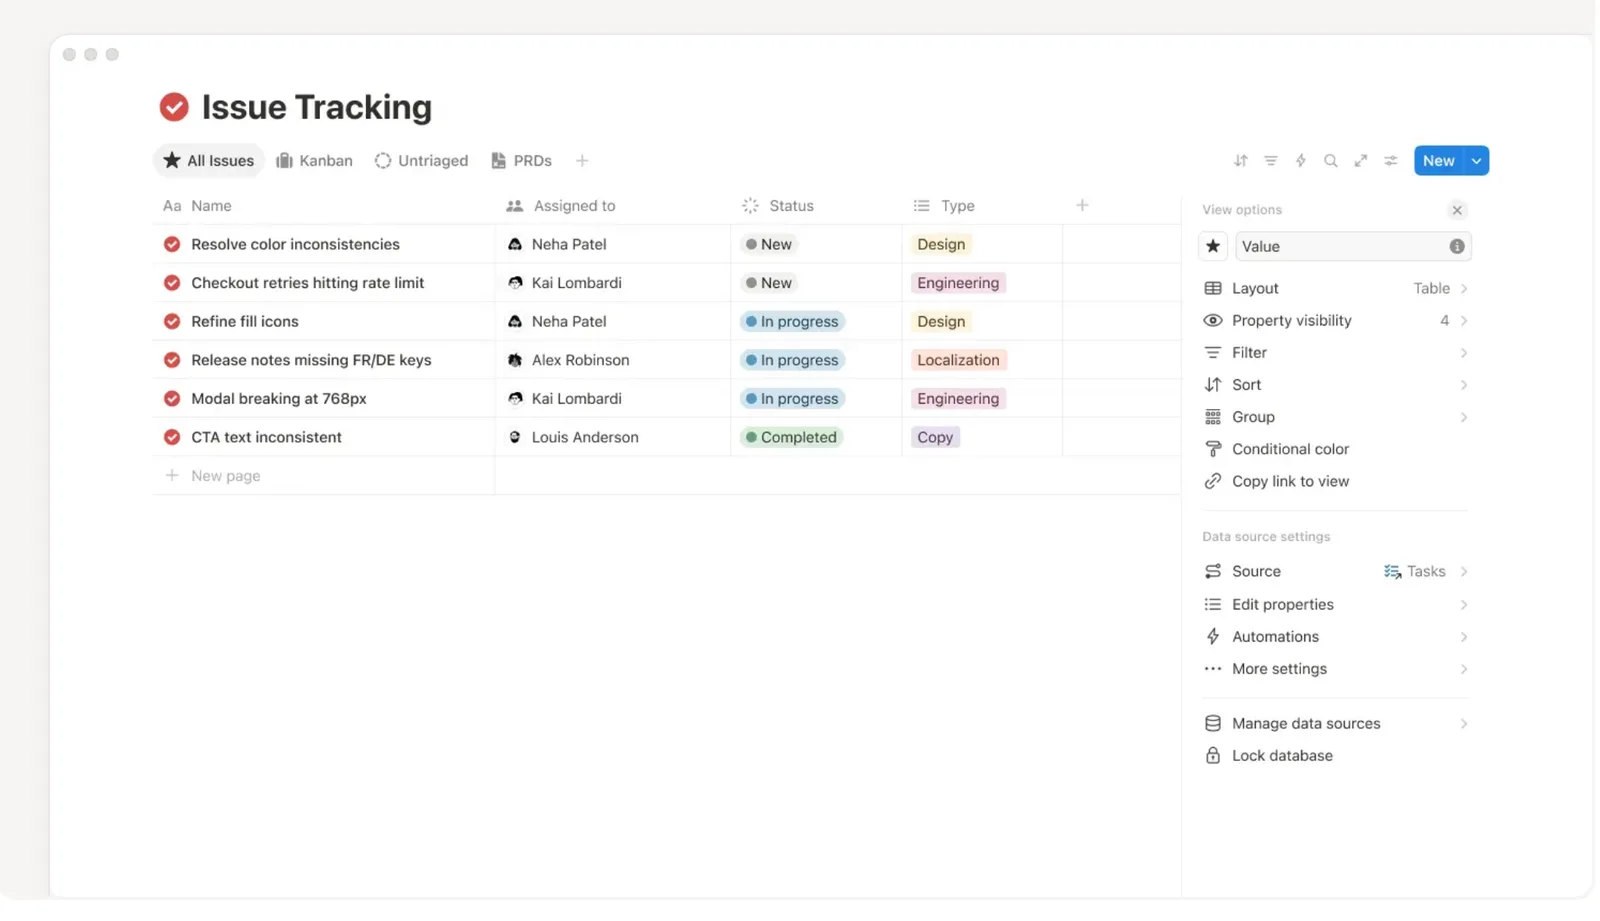Click Alex Robinson's avatar icon

click(515, 360)
